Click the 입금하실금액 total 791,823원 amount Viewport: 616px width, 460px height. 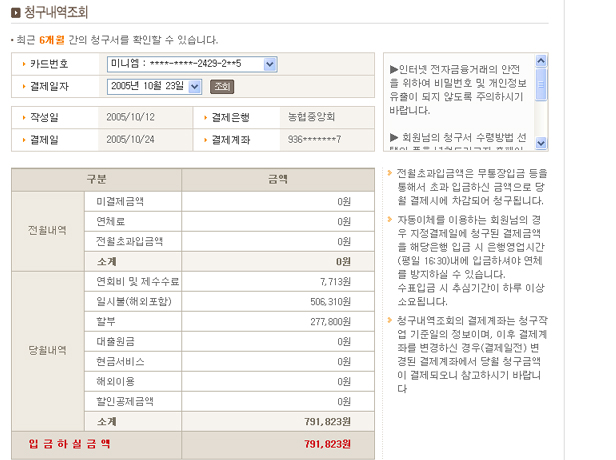(327, 440)
